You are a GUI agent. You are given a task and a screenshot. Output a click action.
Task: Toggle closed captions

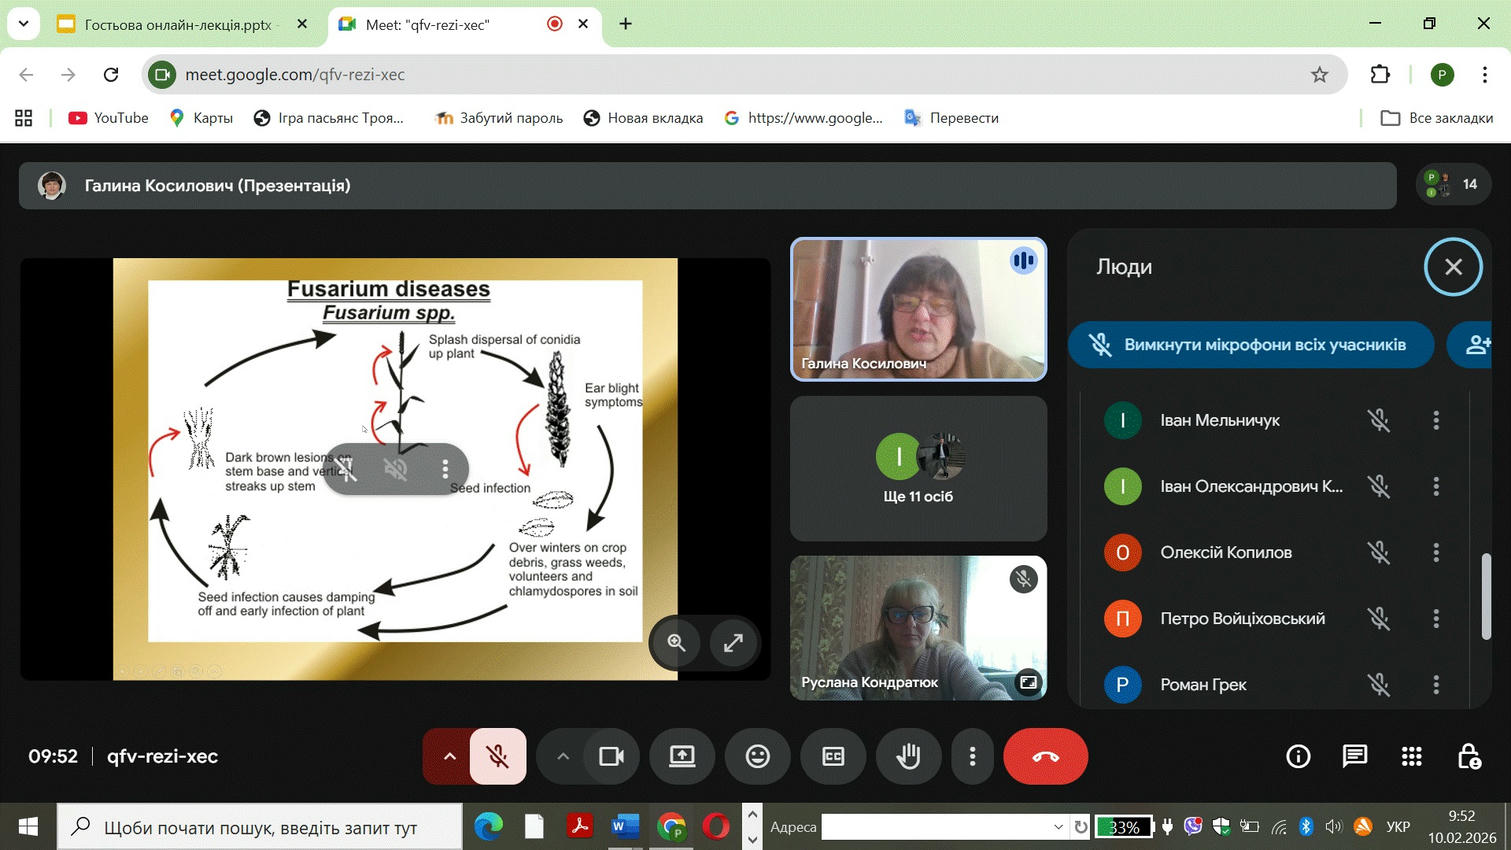click(x=833, y=757)
